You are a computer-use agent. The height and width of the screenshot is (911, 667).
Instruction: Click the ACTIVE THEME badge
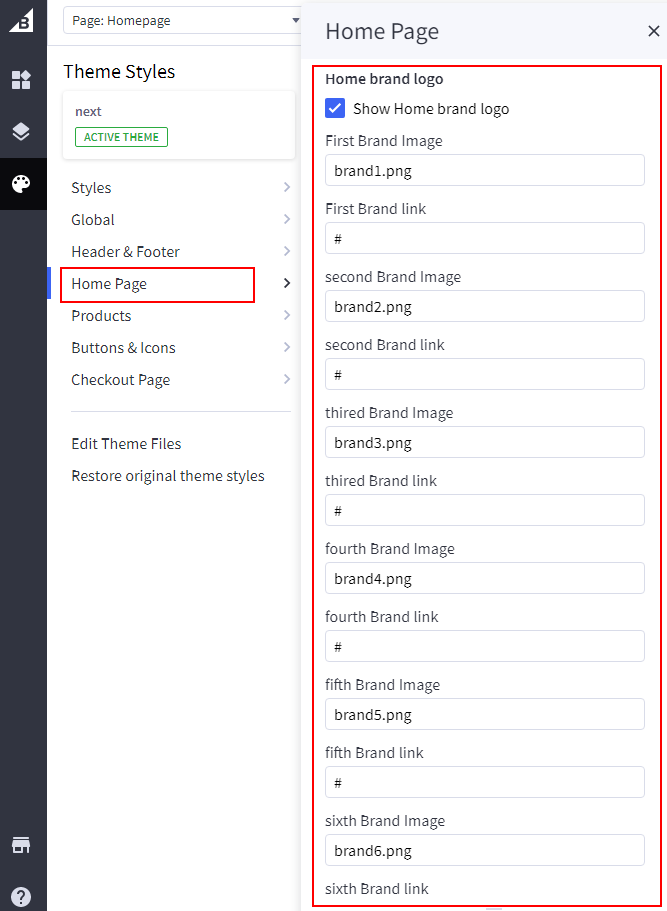(x=121, y=137)
